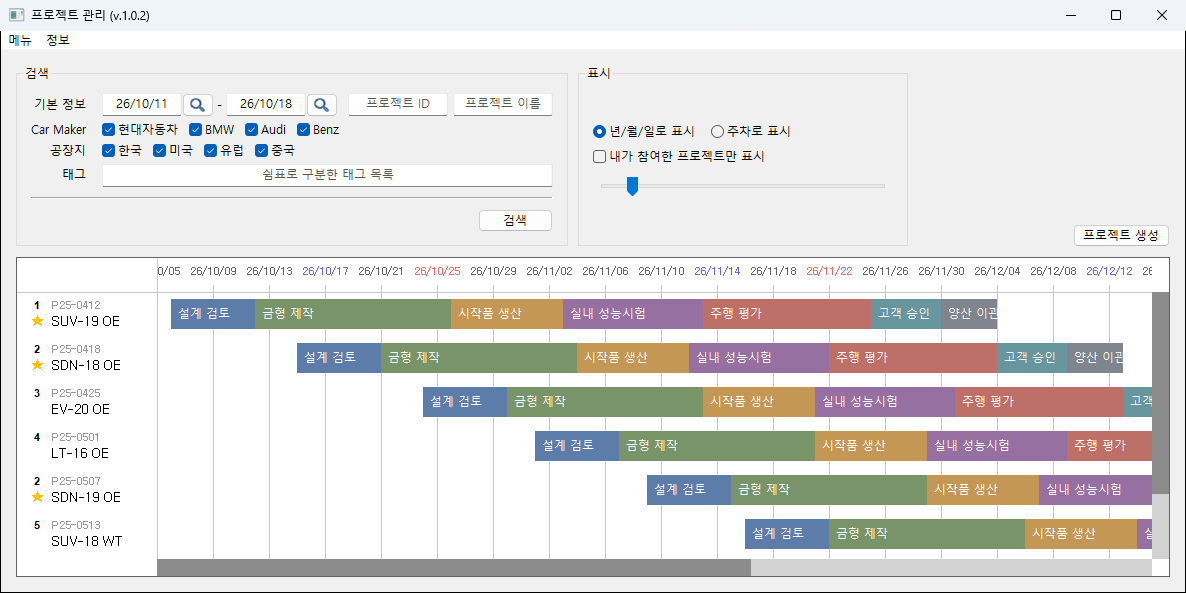Viewport: 1186px width, 593px height.
Task: Click the star icon beside SUV-19 OE
Action: tap(37, 321)
